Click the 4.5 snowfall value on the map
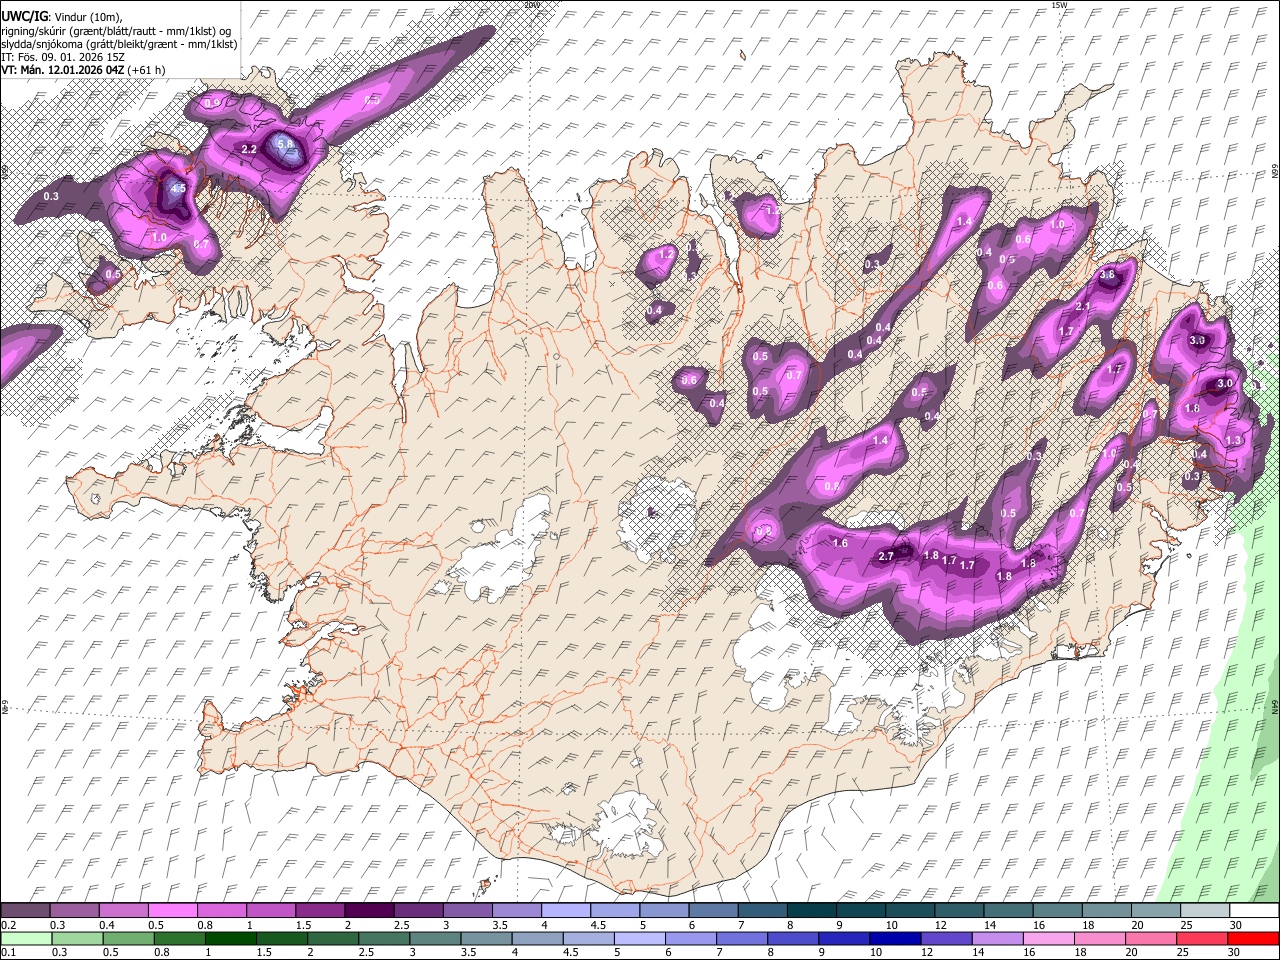 (x=178, y=188)
